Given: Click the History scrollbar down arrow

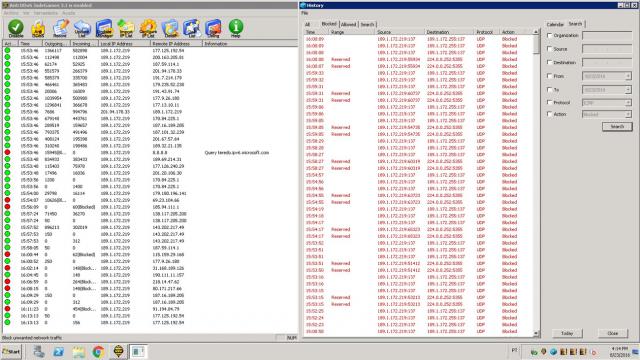Looking at the screenshot, I should 536,333.
